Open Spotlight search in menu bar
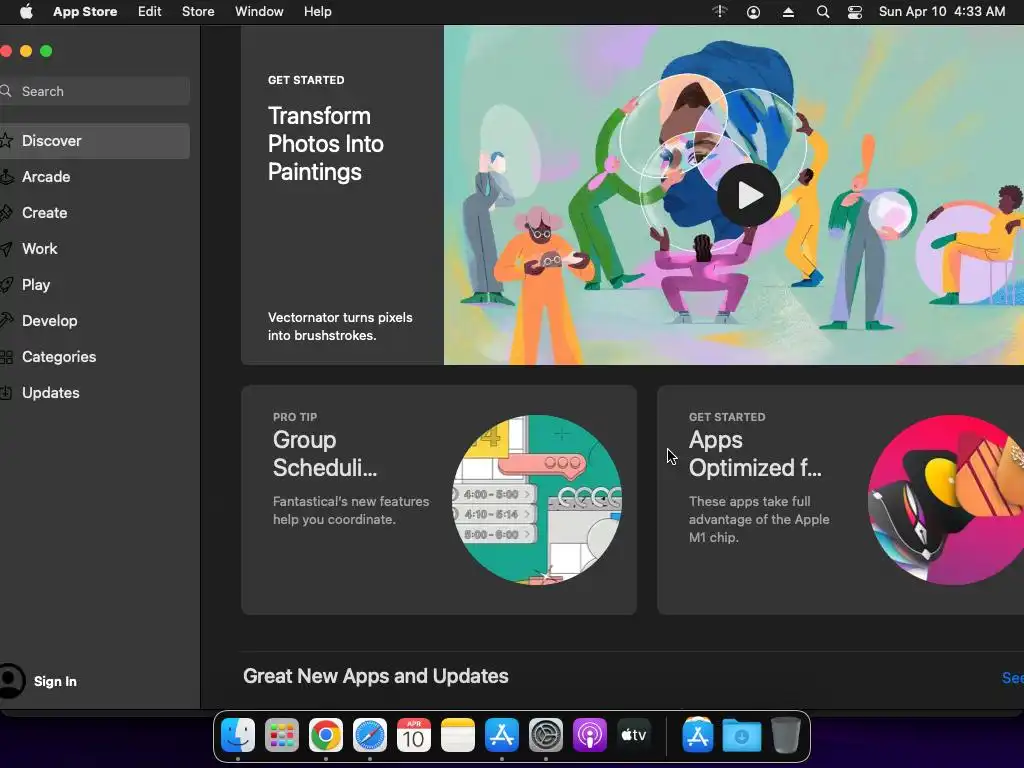 tap(823, 12)
